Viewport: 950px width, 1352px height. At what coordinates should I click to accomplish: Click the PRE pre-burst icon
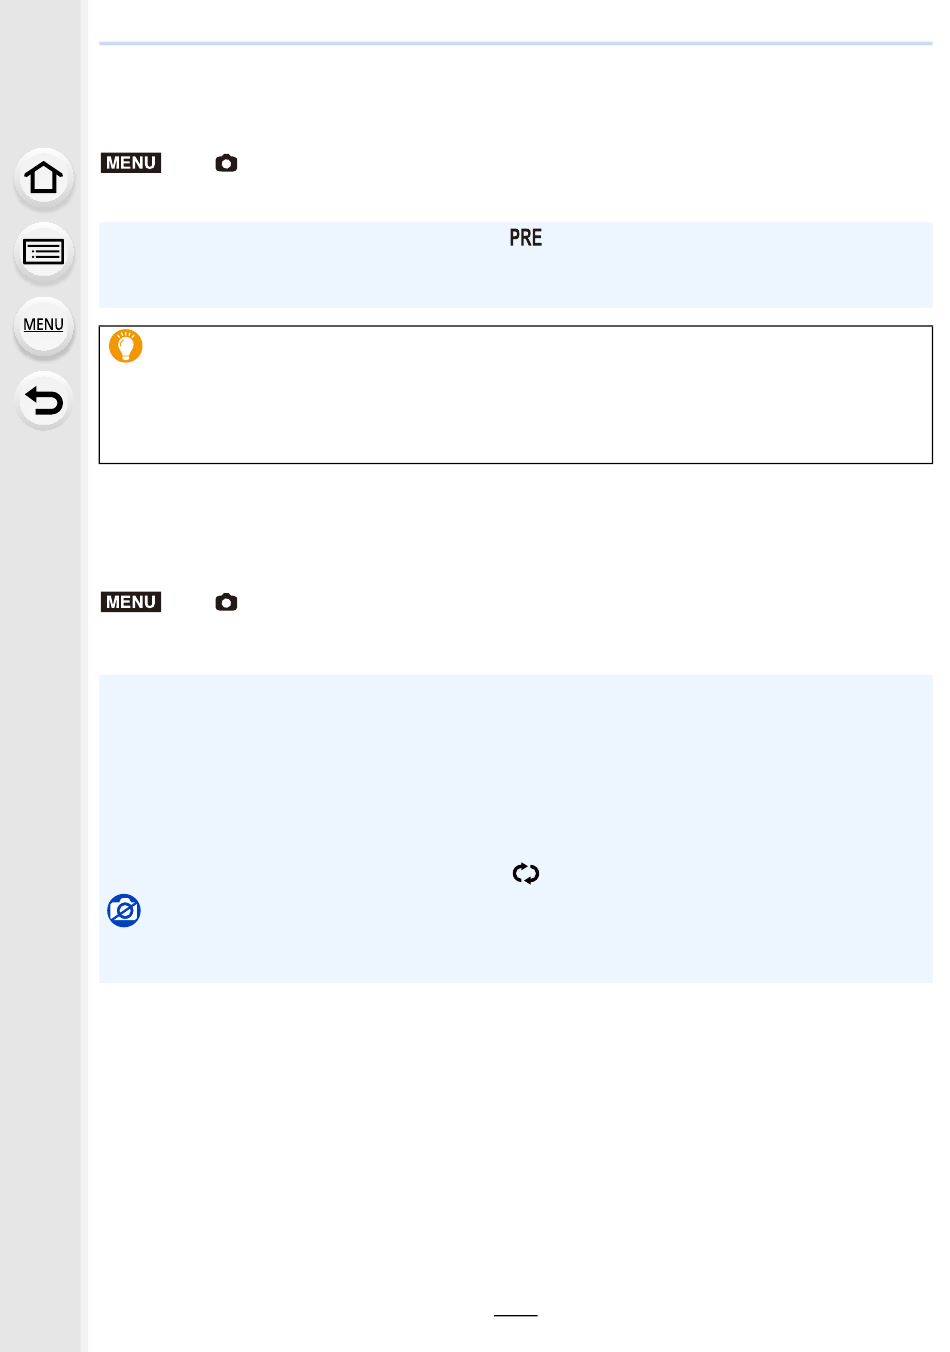point(525,238)
